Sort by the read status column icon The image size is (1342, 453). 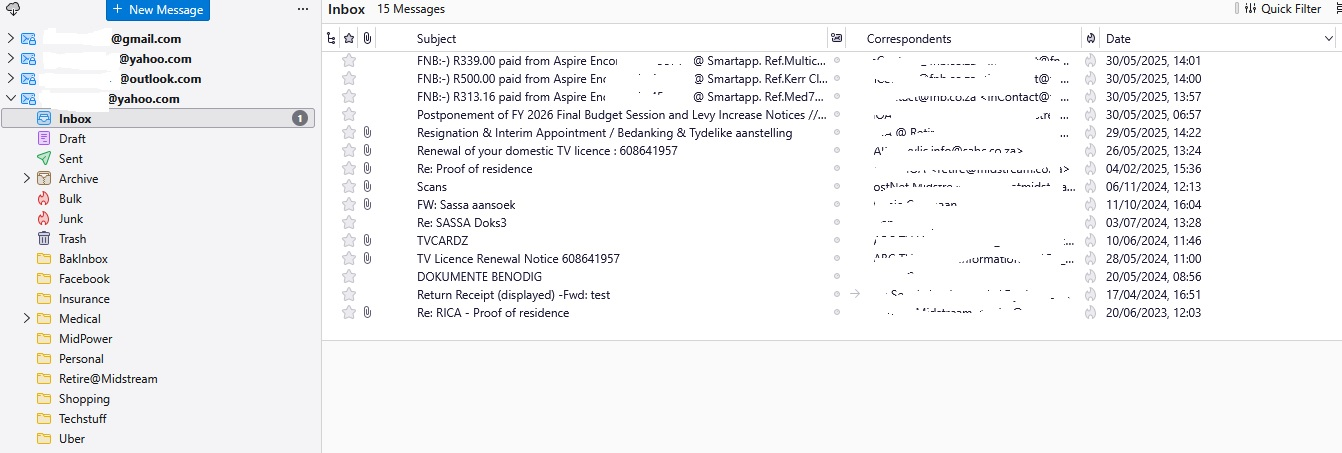point(836,39)
